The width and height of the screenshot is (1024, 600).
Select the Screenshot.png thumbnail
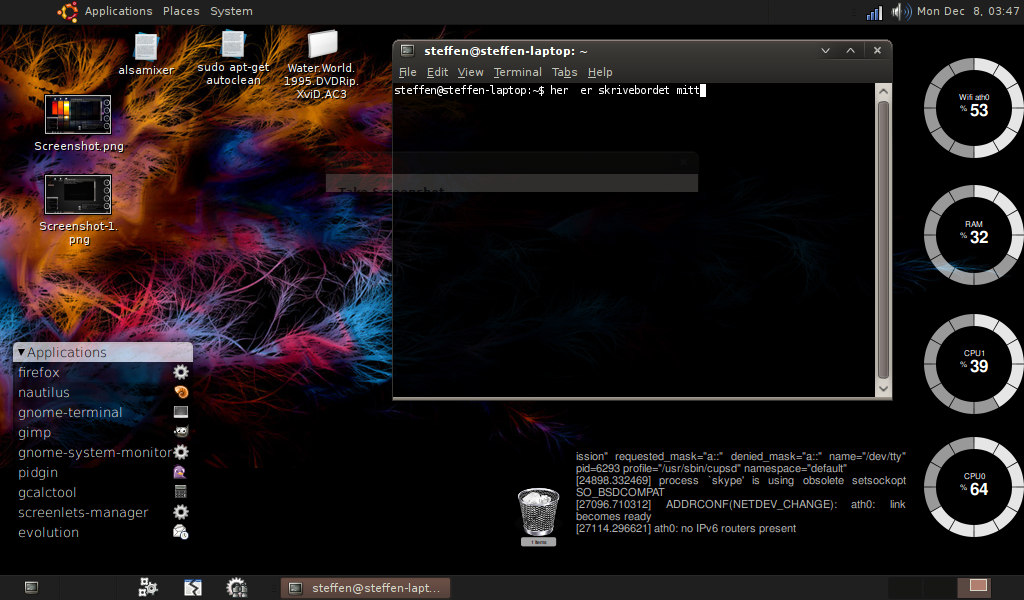coord(78,114)
